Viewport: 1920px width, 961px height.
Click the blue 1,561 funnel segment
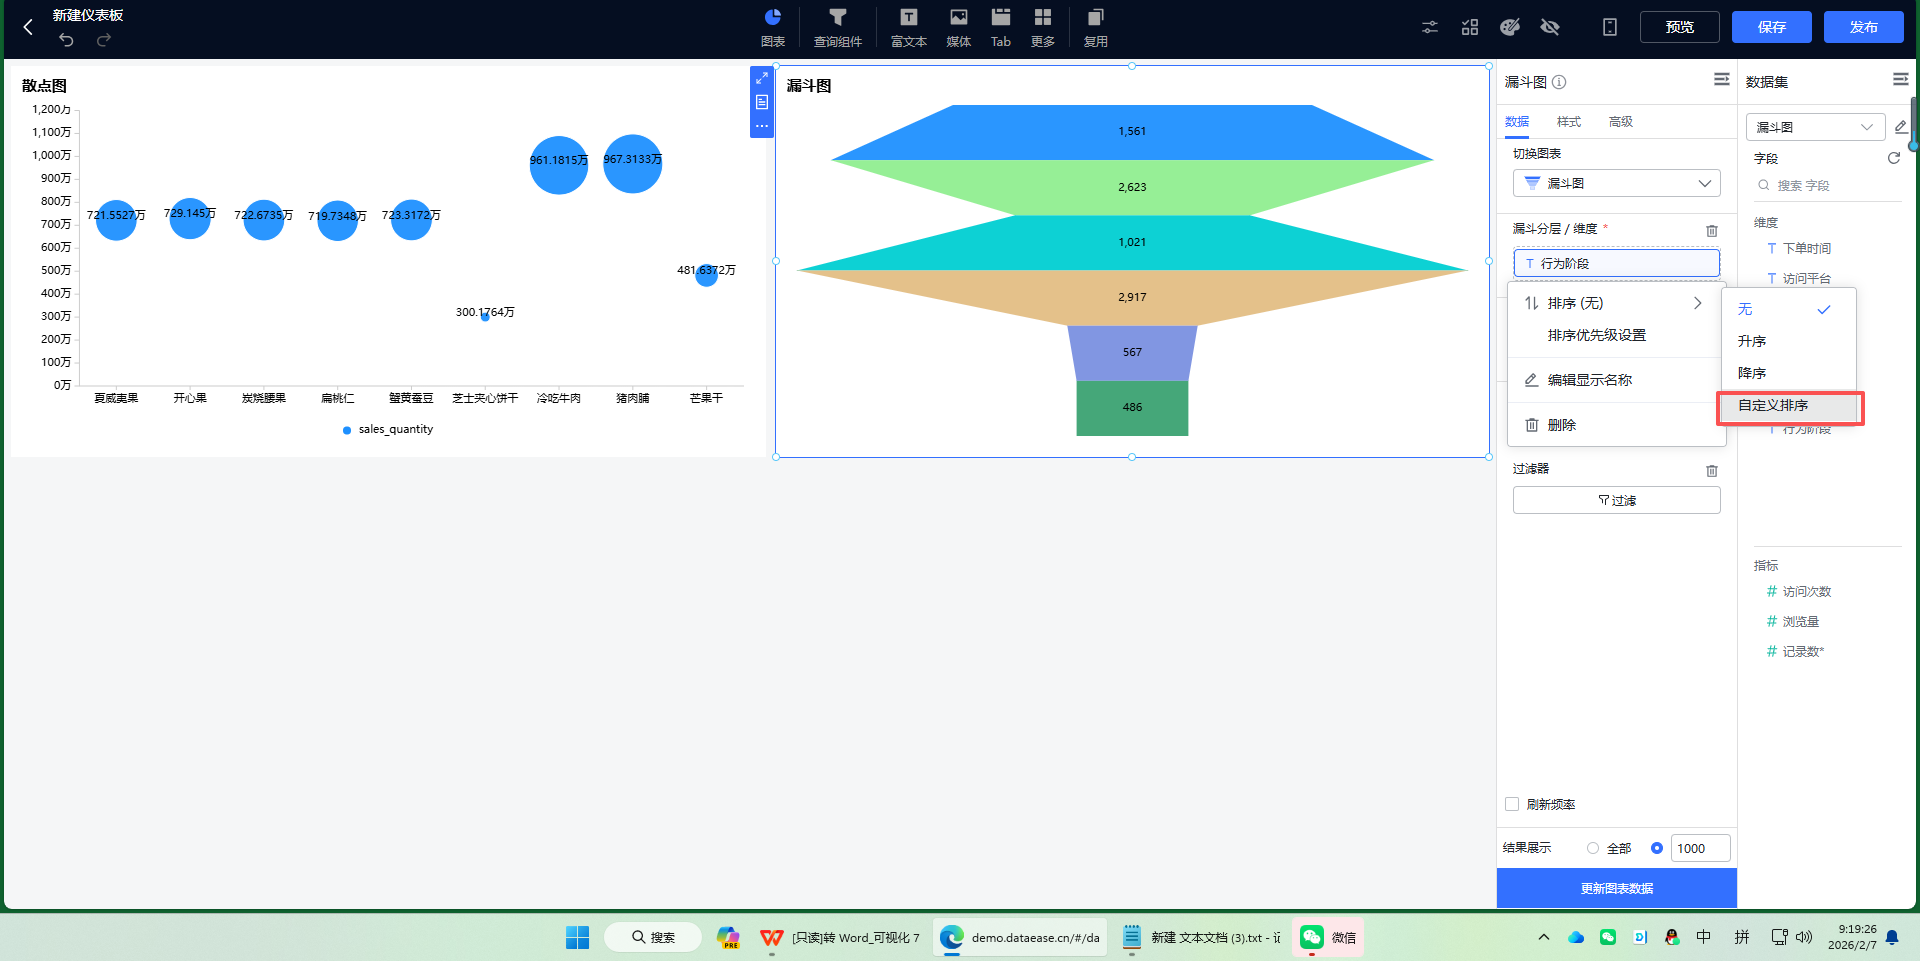point(1132,131)
